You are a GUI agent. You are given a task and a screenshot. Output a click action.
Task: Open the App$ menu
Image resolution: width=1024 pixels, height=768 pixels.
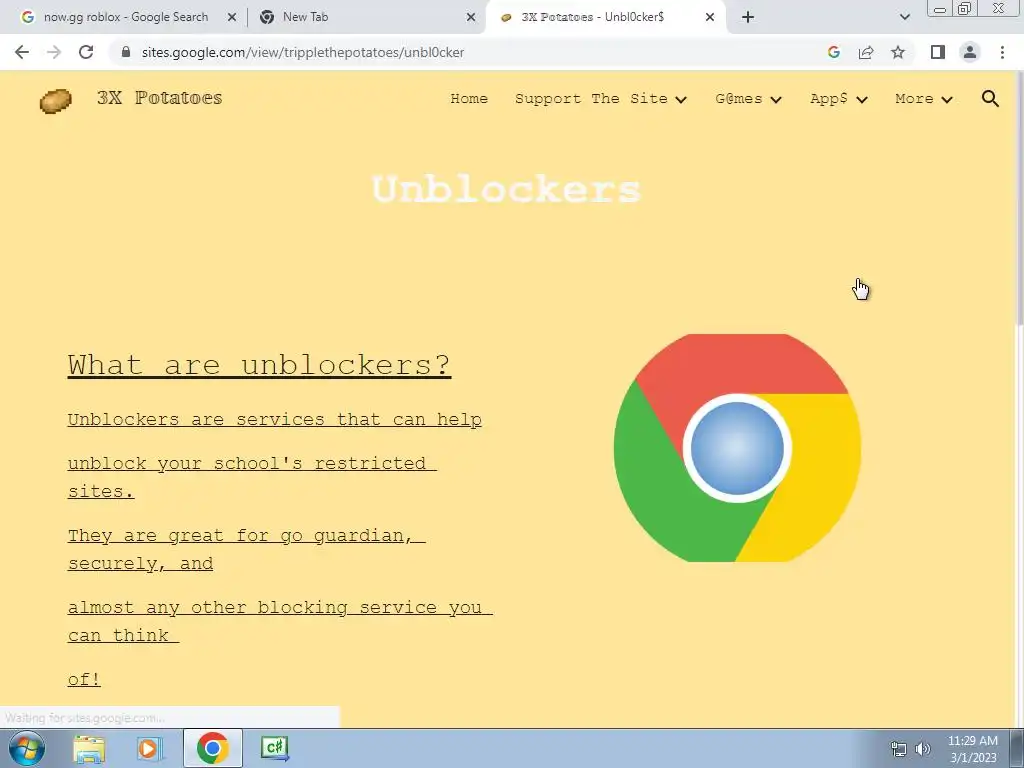point(829,99)
